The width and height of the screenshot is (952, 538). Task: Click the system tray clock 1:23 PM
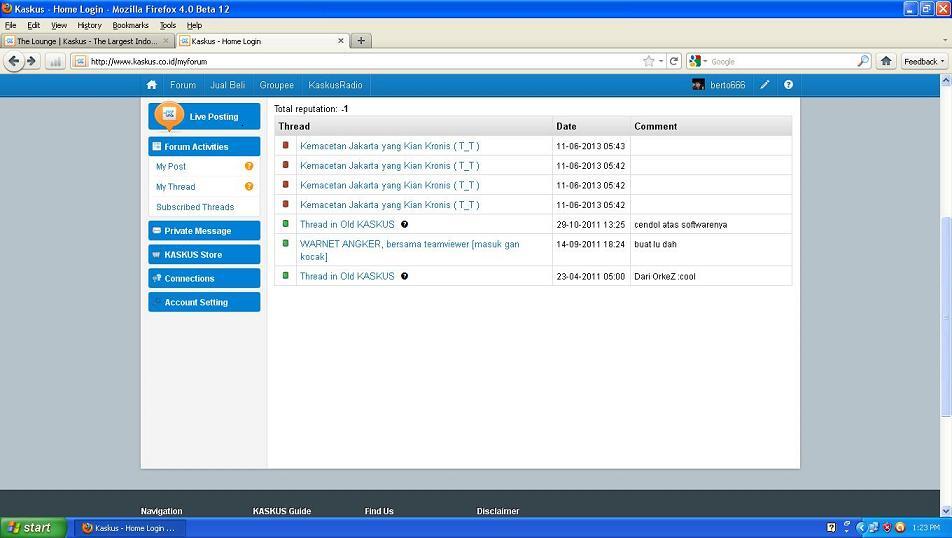pyautogui.click(x=926, y=528)
